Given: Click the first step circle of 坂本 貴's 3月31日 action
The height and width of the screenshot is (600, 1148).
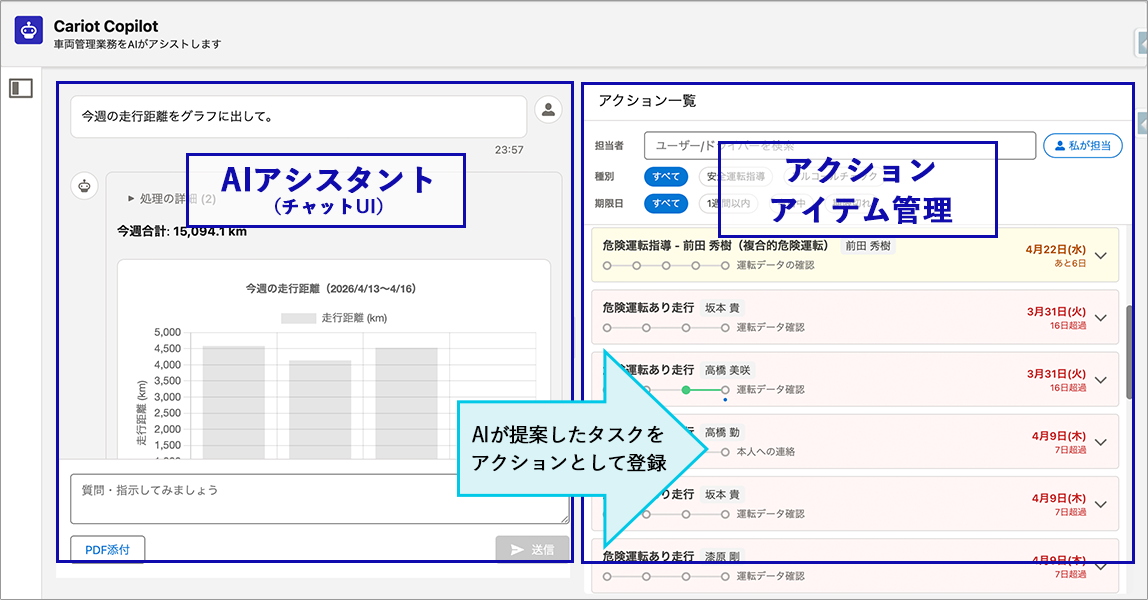Looking at the screenshot, I should coord(607,327).
